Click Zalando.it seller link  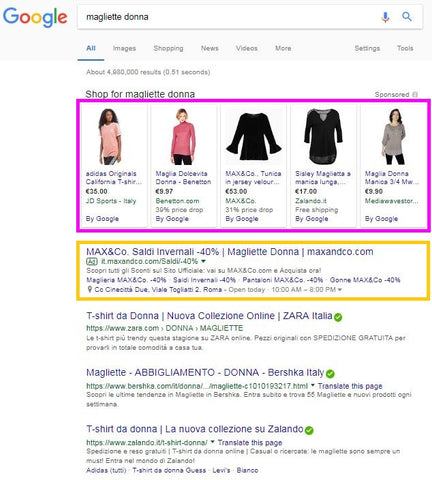click(x=311, y=201)
